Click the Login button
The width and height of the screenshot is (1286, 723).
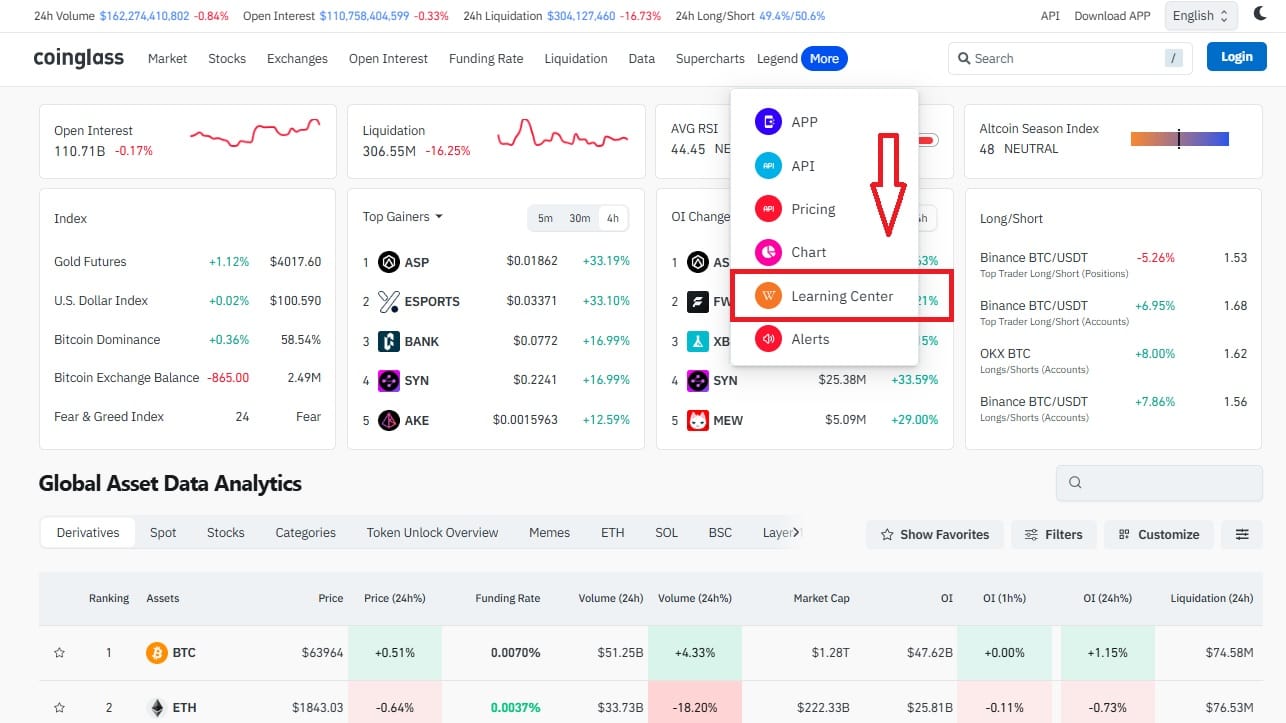[1236, 57]
